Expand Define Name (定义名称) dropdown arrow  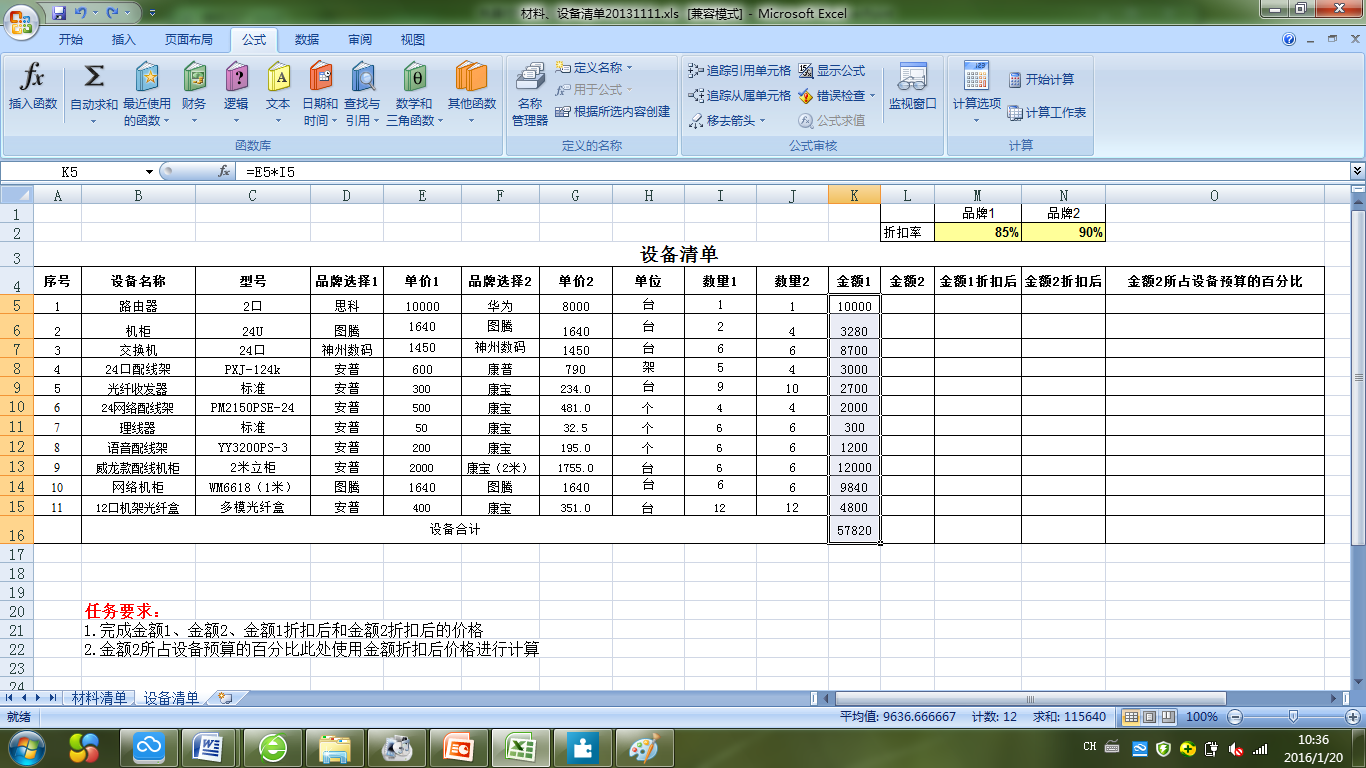[629, 67]
